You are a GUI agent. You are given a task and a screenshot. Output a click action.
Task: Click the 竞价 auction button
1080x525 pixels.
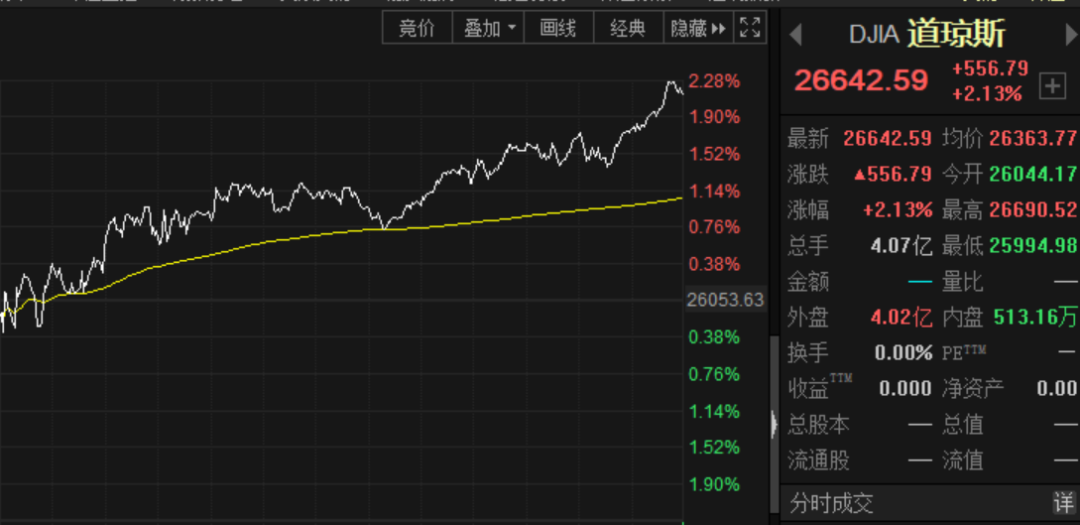[417, 29]
